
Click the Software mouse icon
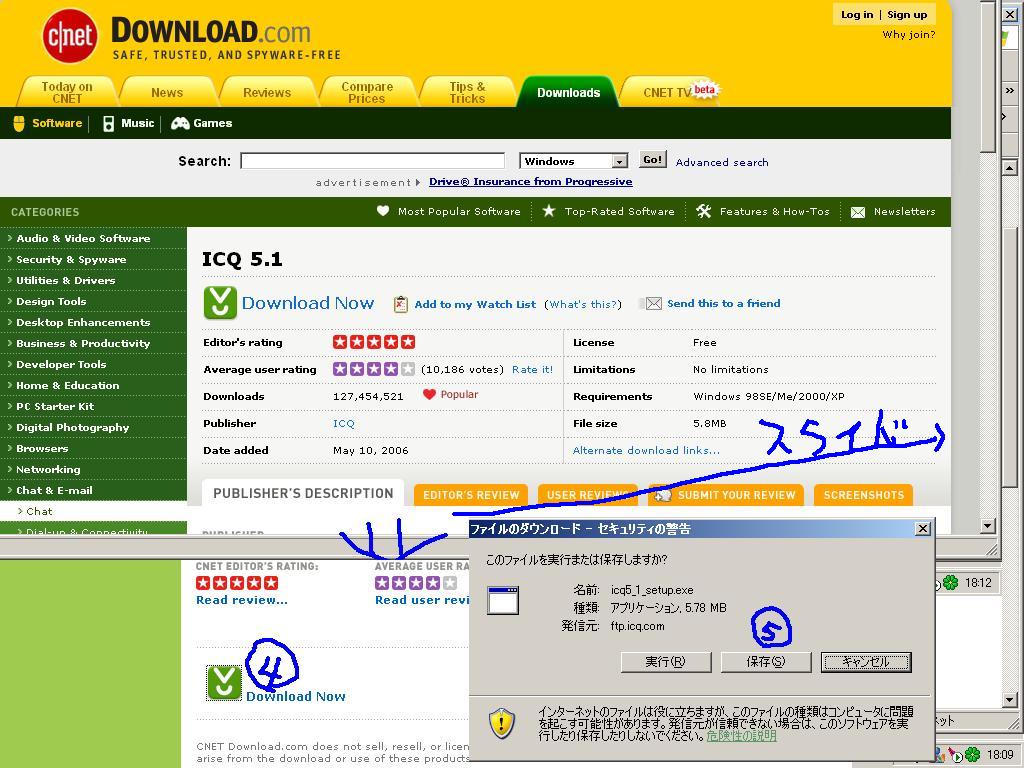[x=19, y=123]
